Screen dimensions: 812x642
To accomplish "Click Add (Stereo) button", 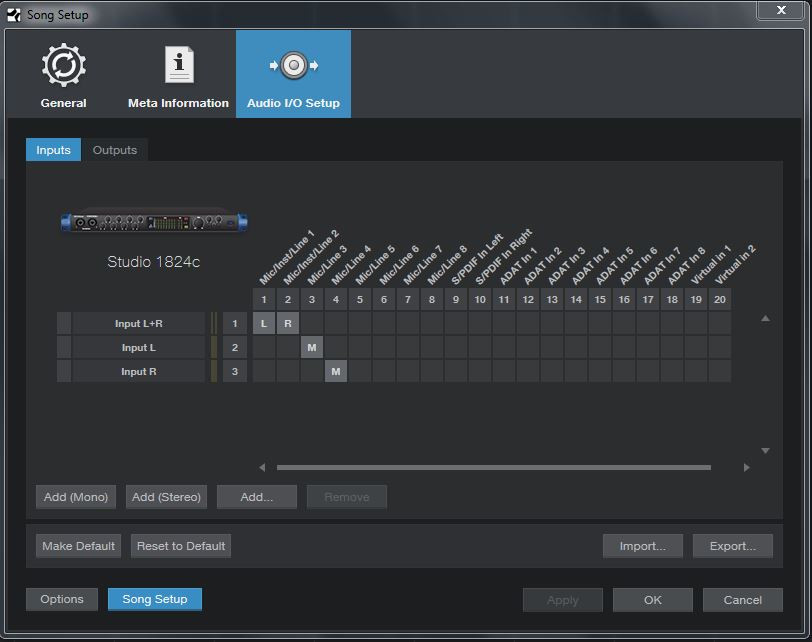I will (x=166, y=497).
